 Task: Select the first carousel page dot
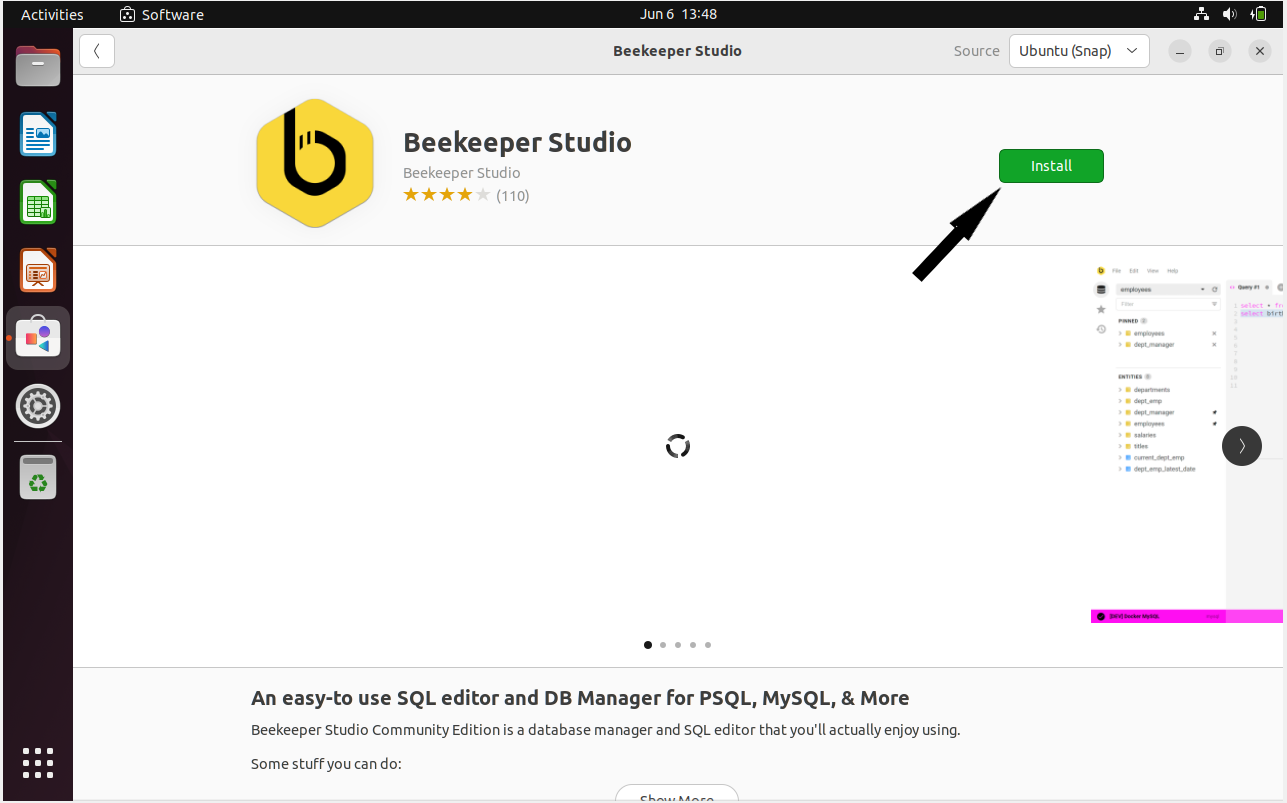pos(648,645)
